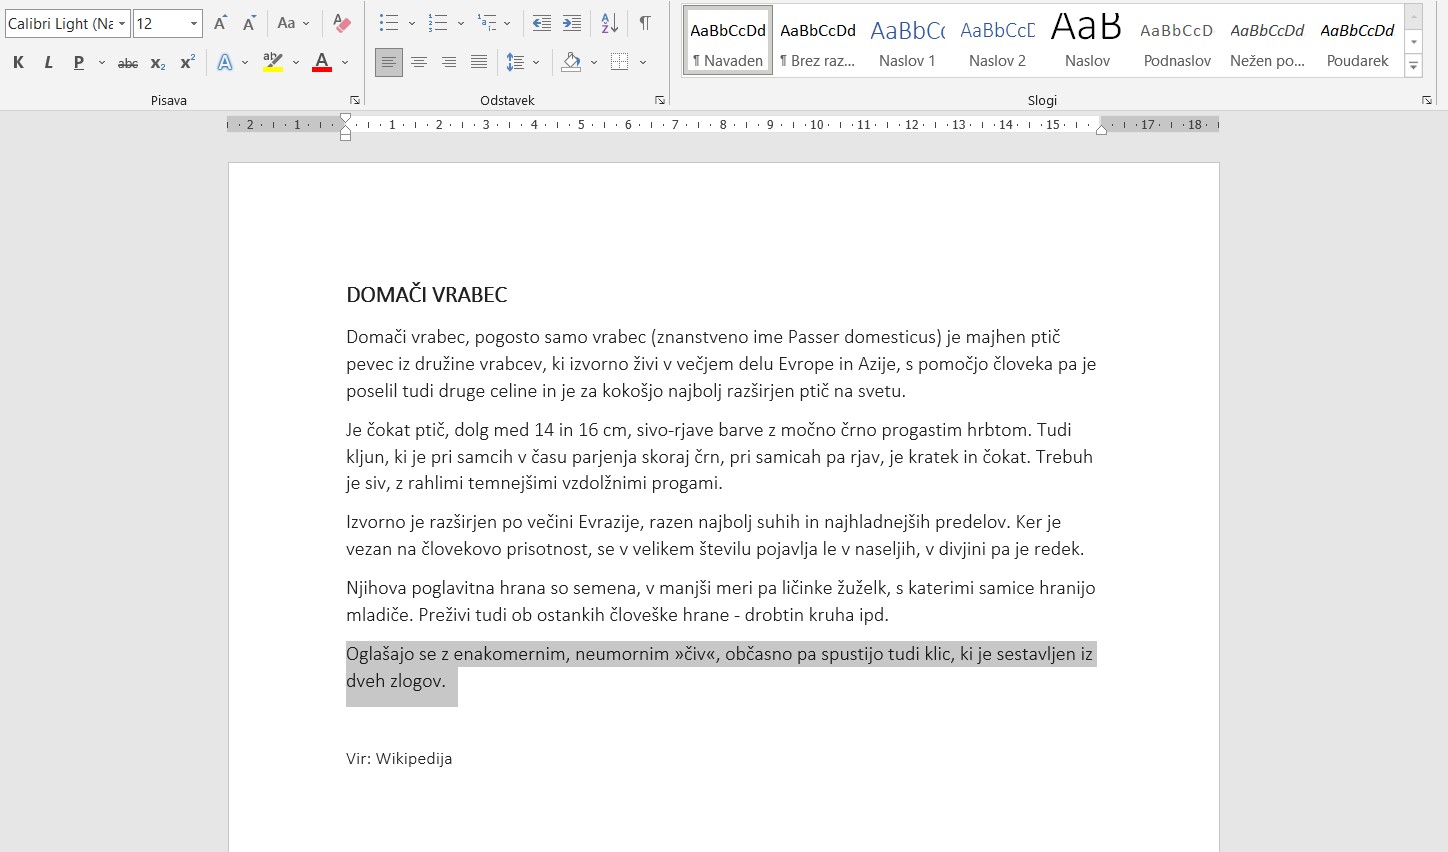
Task: Apply bullet list
Action: click(389, 23)
